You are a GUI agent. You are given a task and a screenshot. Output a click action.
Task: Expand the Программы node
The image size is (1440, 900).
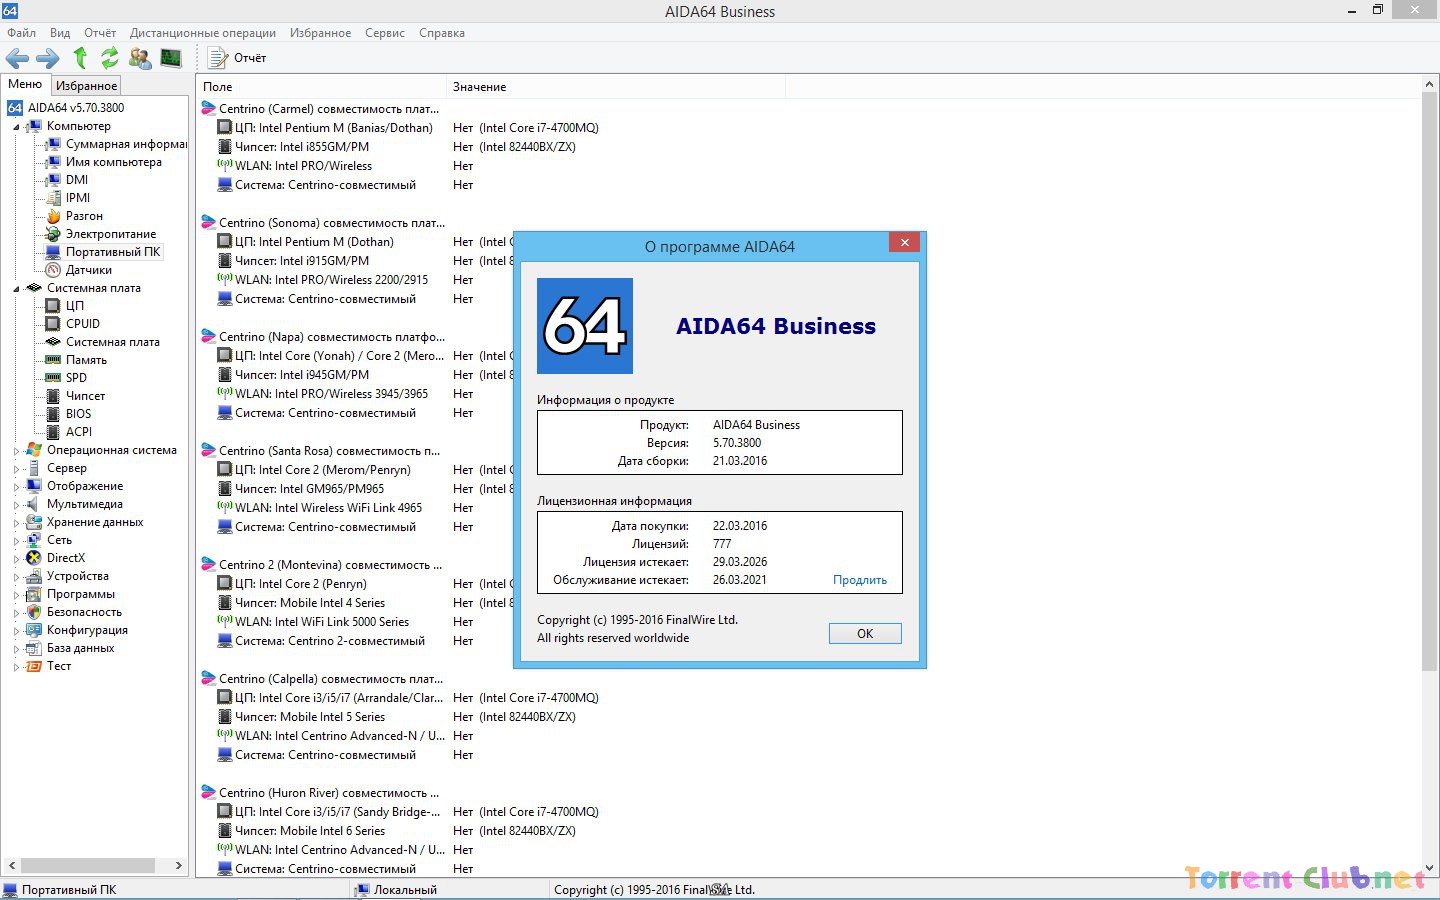pos(16,595)
